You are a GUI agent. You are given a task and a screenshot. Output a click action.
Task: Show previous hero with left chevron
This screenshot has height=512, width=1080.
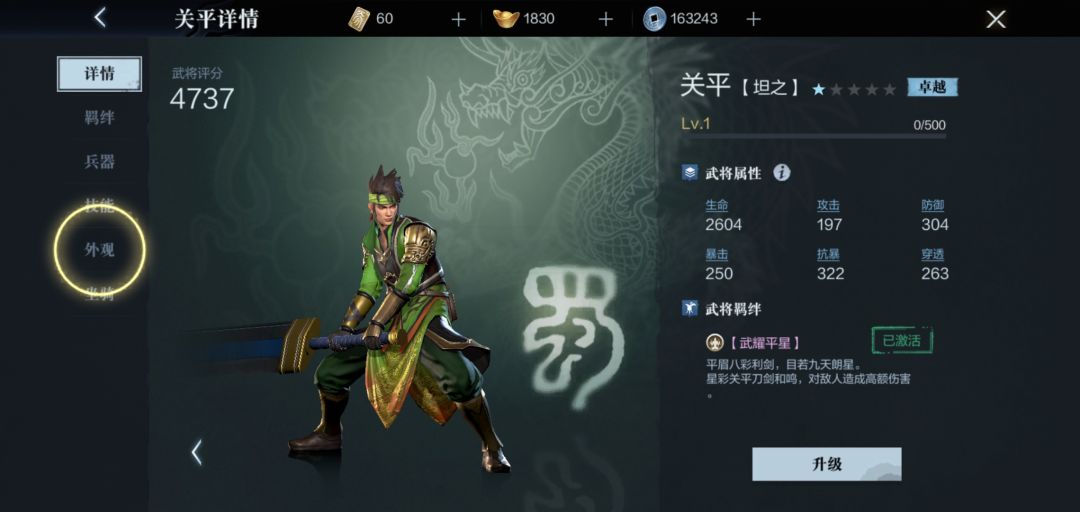pyautogui.click(x=197, y=453)
